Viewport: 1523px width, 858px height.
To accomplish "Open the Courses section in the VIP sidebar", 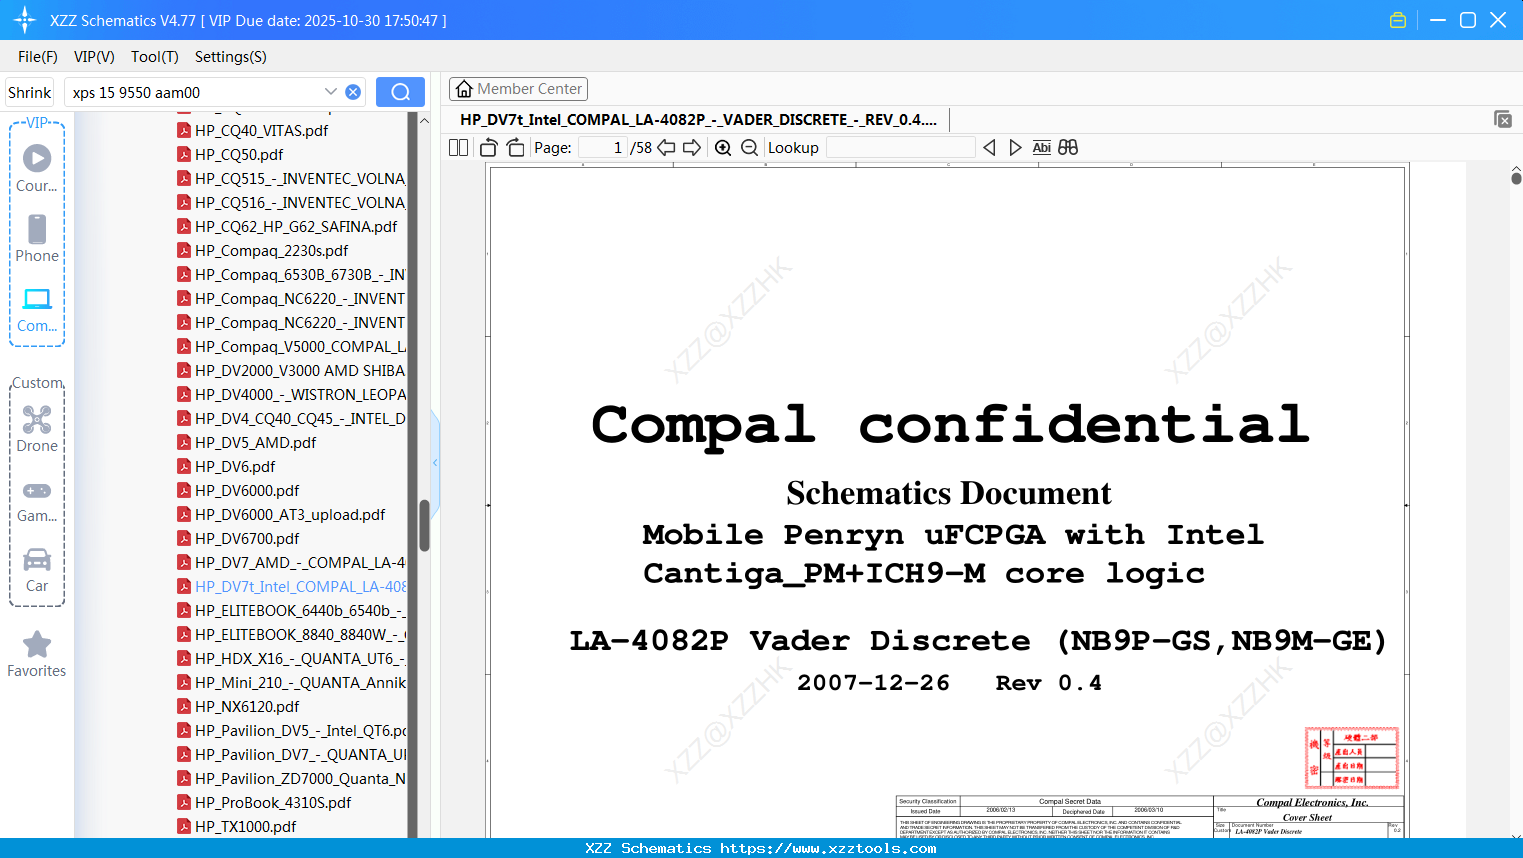I will (x=37, y=169).
